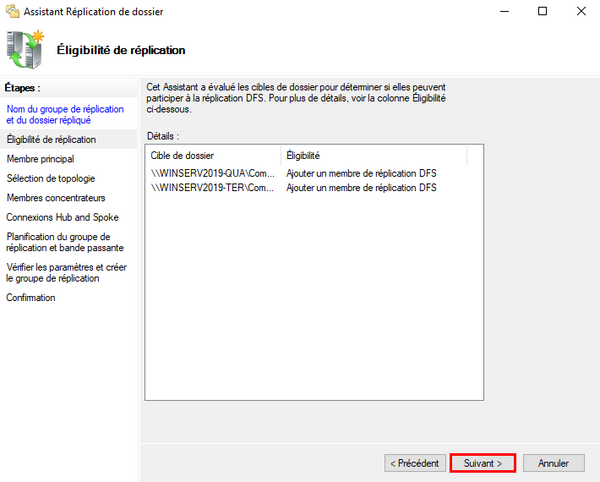Select 'Connexions Hub and Spoke' step
Image resolution: width=600 pixels, height=482 pixels.
coord(62,217)
